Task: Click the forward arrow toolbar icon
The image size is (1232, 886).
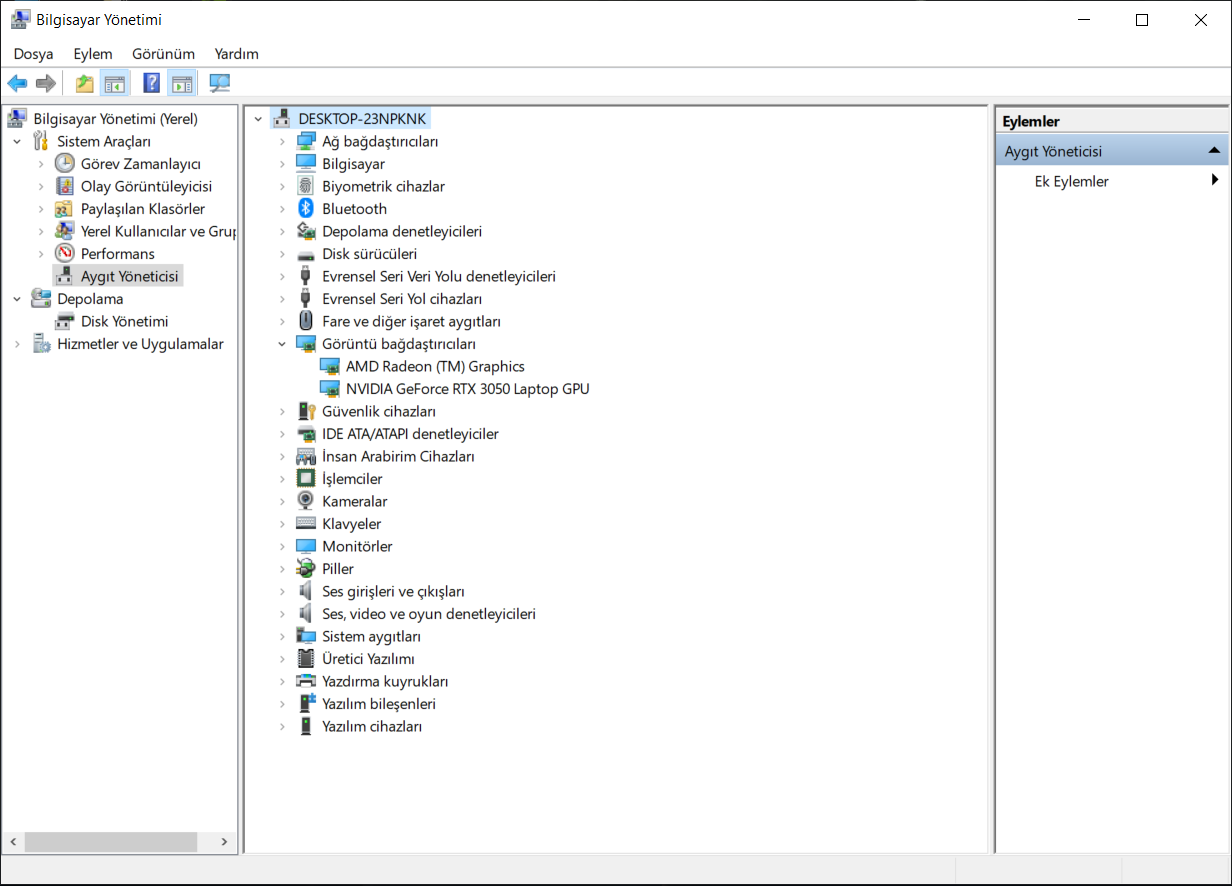Action: tap(45, 83)
